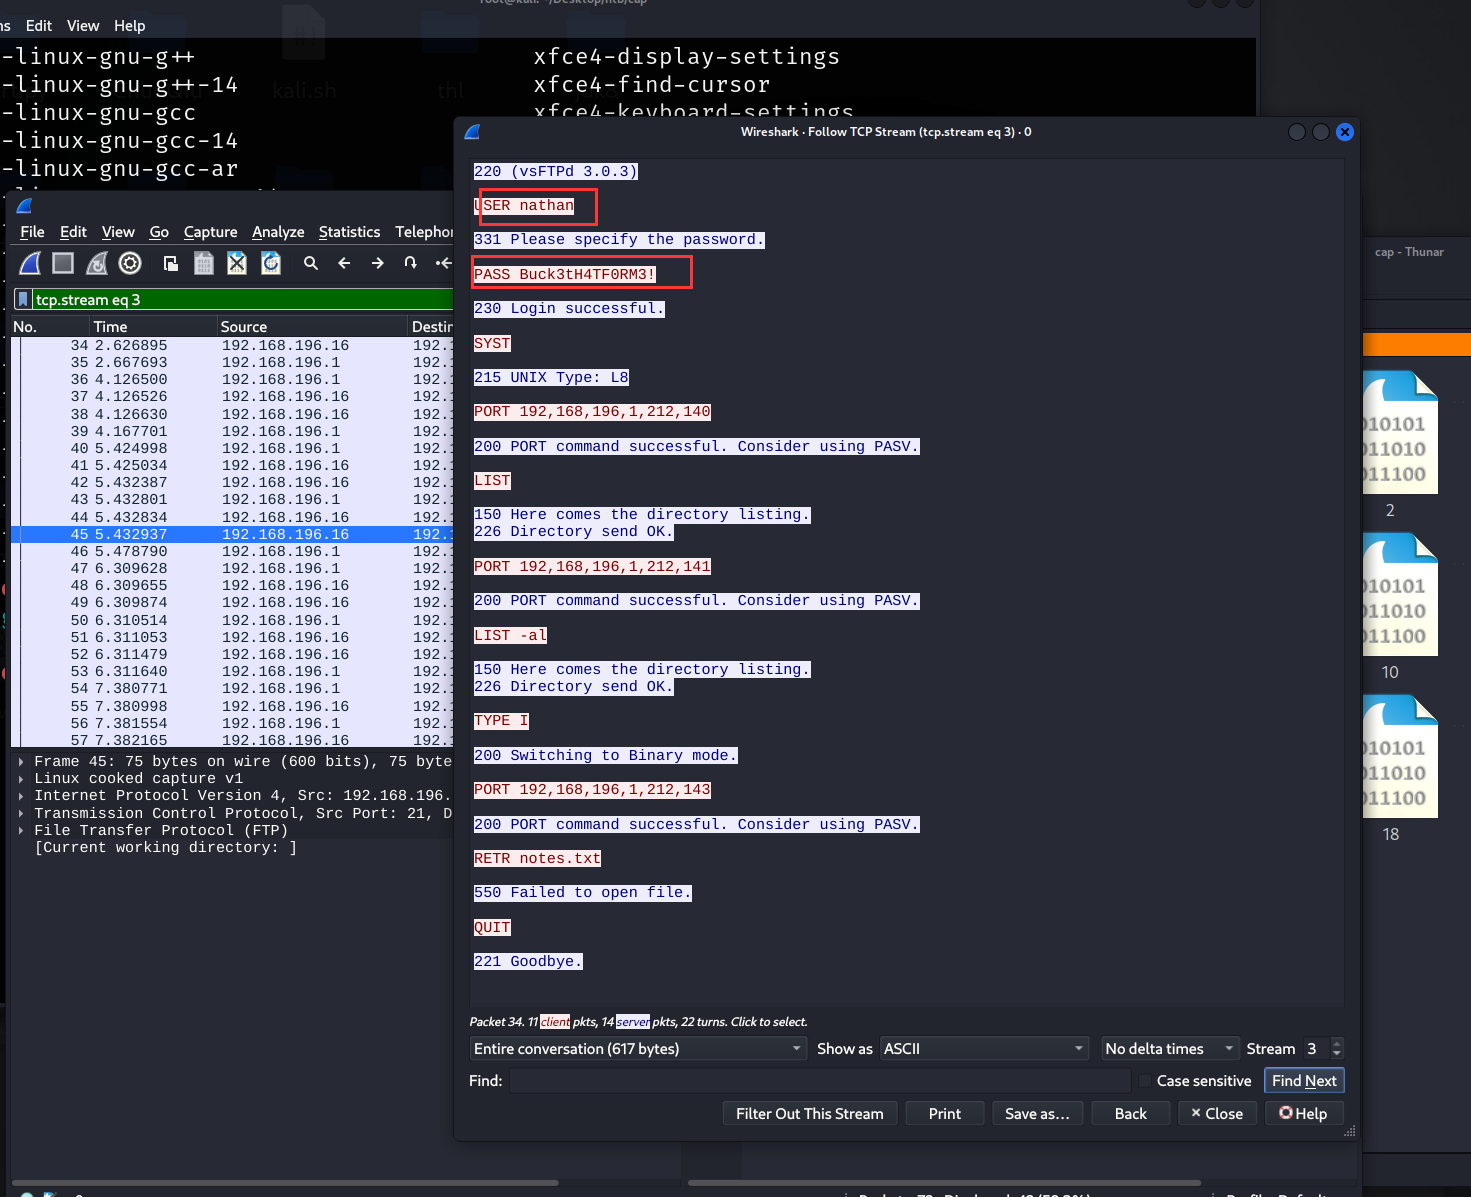Click the Find text input field
This screenshot has height=1197, width=1471.
pyautogui.click(x=819, y=1081)
